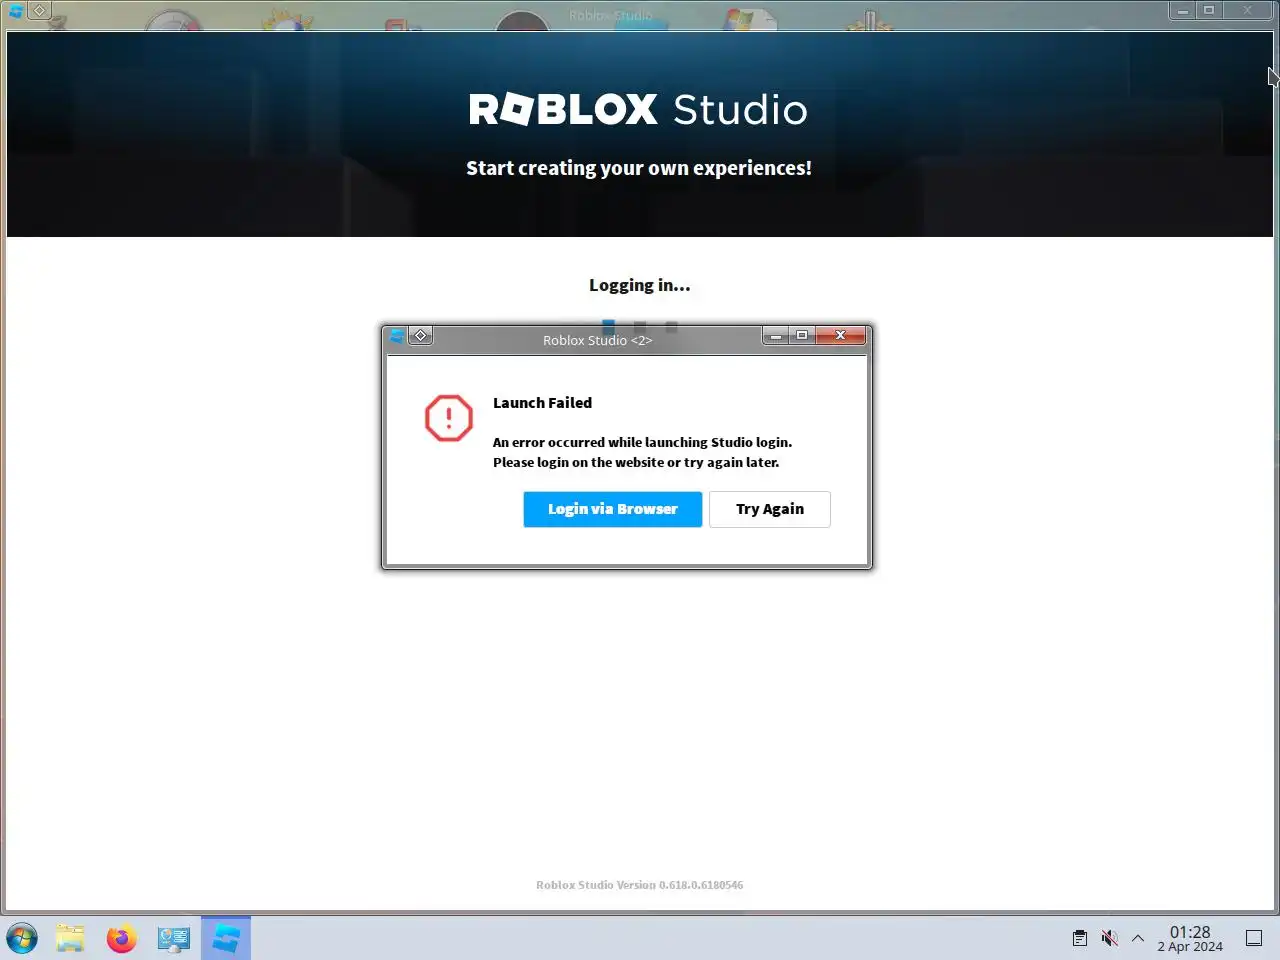
Task: Click the muted volume tray icon
Action: pos(1109,938)
